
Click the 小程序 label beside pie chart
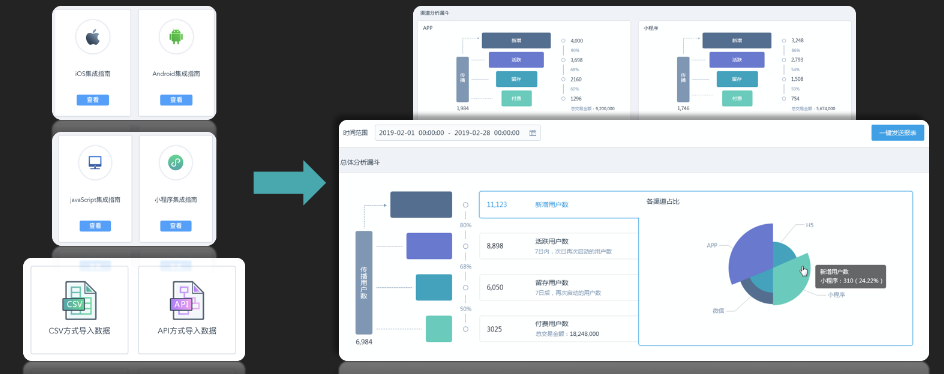836,295
